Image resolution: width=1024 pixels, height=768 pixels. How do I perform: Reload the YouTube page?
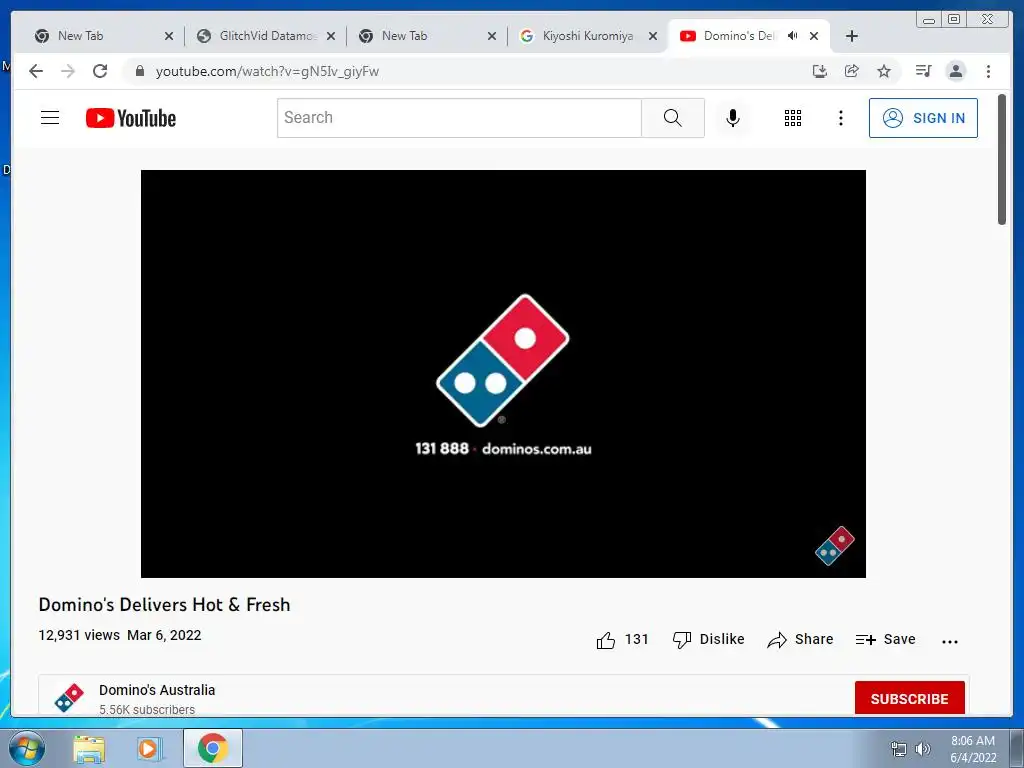coord(100,71)
